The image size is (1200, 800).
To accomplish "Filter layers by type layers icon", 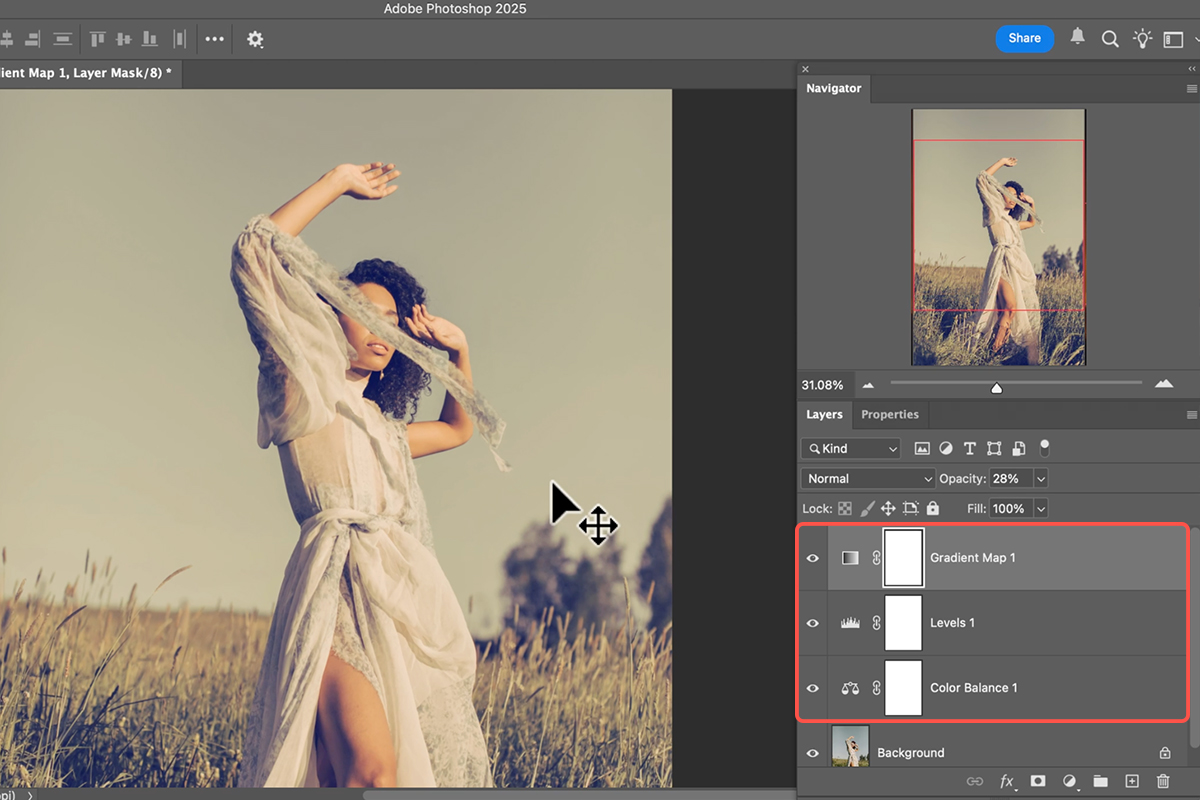I will click(969, 449).
